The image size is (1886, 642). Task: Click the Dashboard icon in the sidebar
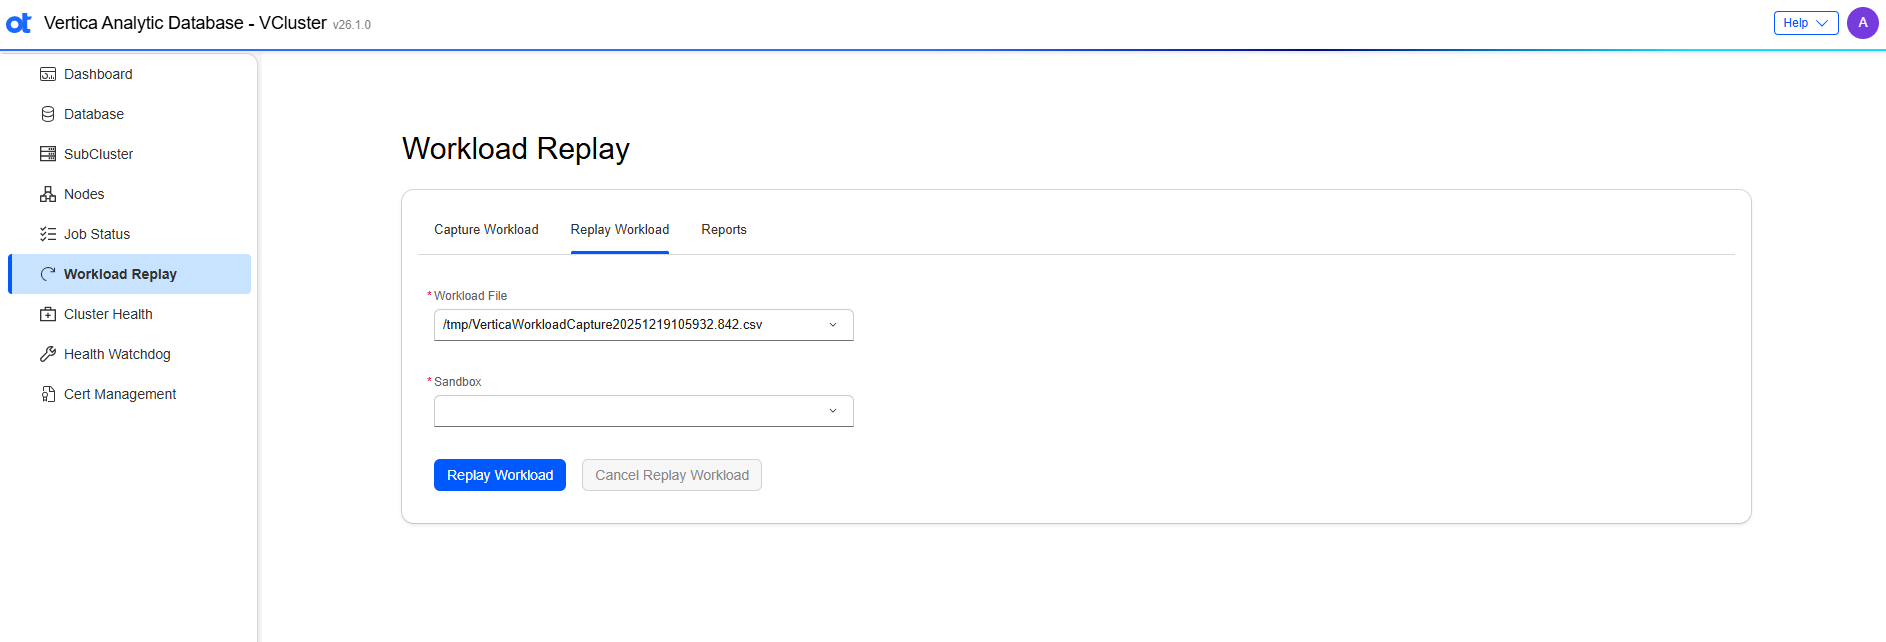[48, 74]
